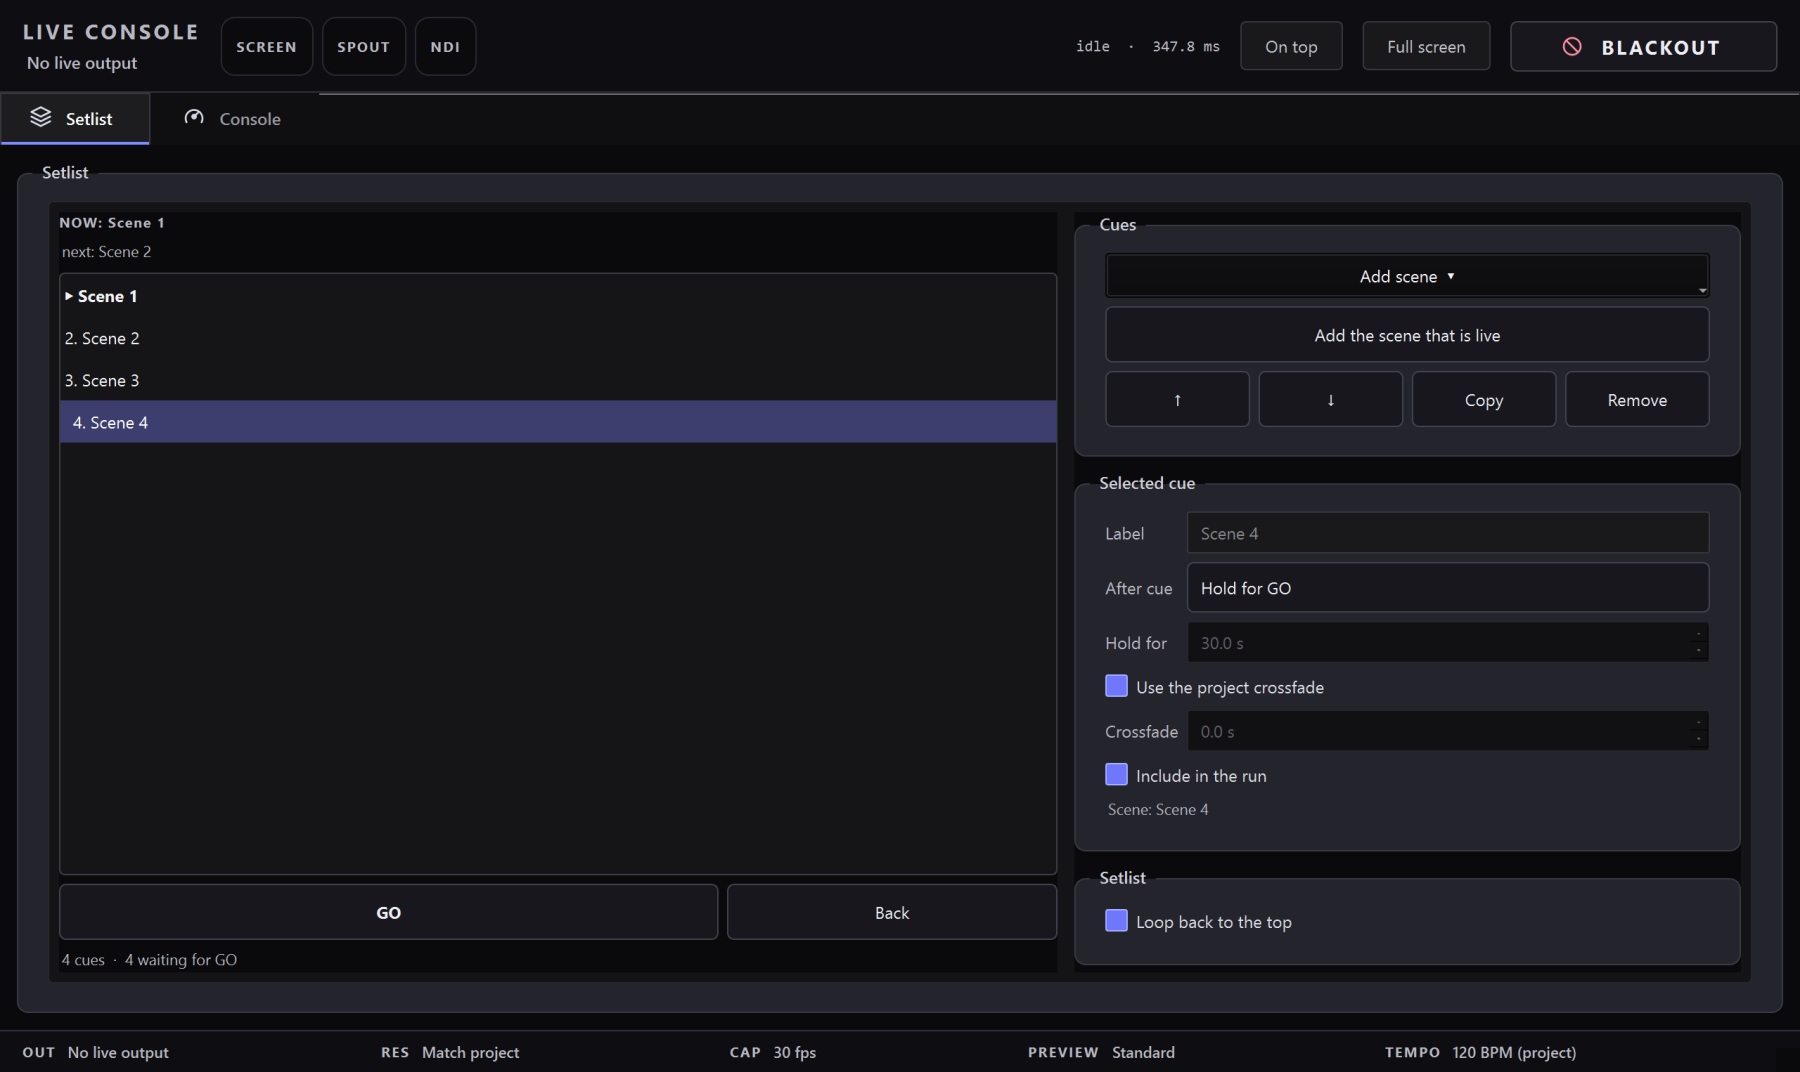Remove the selected cue
The width and height of the screenshot is (1800, 1072).
[1637, 399]
